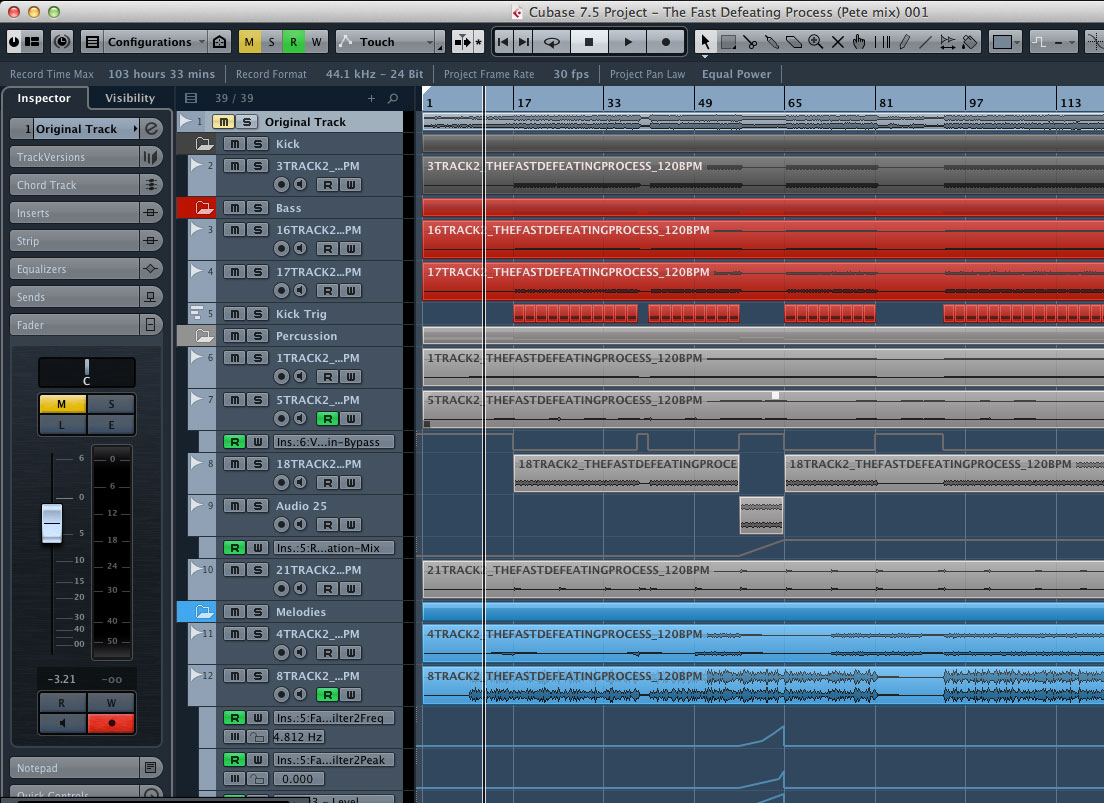Select the Range Selection tool

728,42
